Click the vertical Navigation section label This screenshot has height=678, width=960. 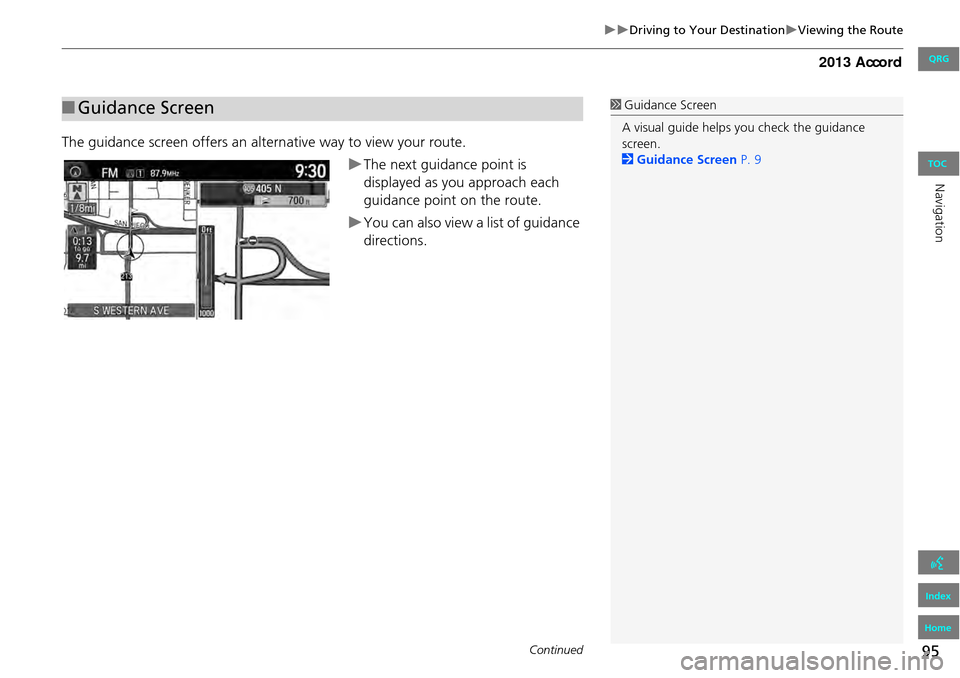click(939, 213)
